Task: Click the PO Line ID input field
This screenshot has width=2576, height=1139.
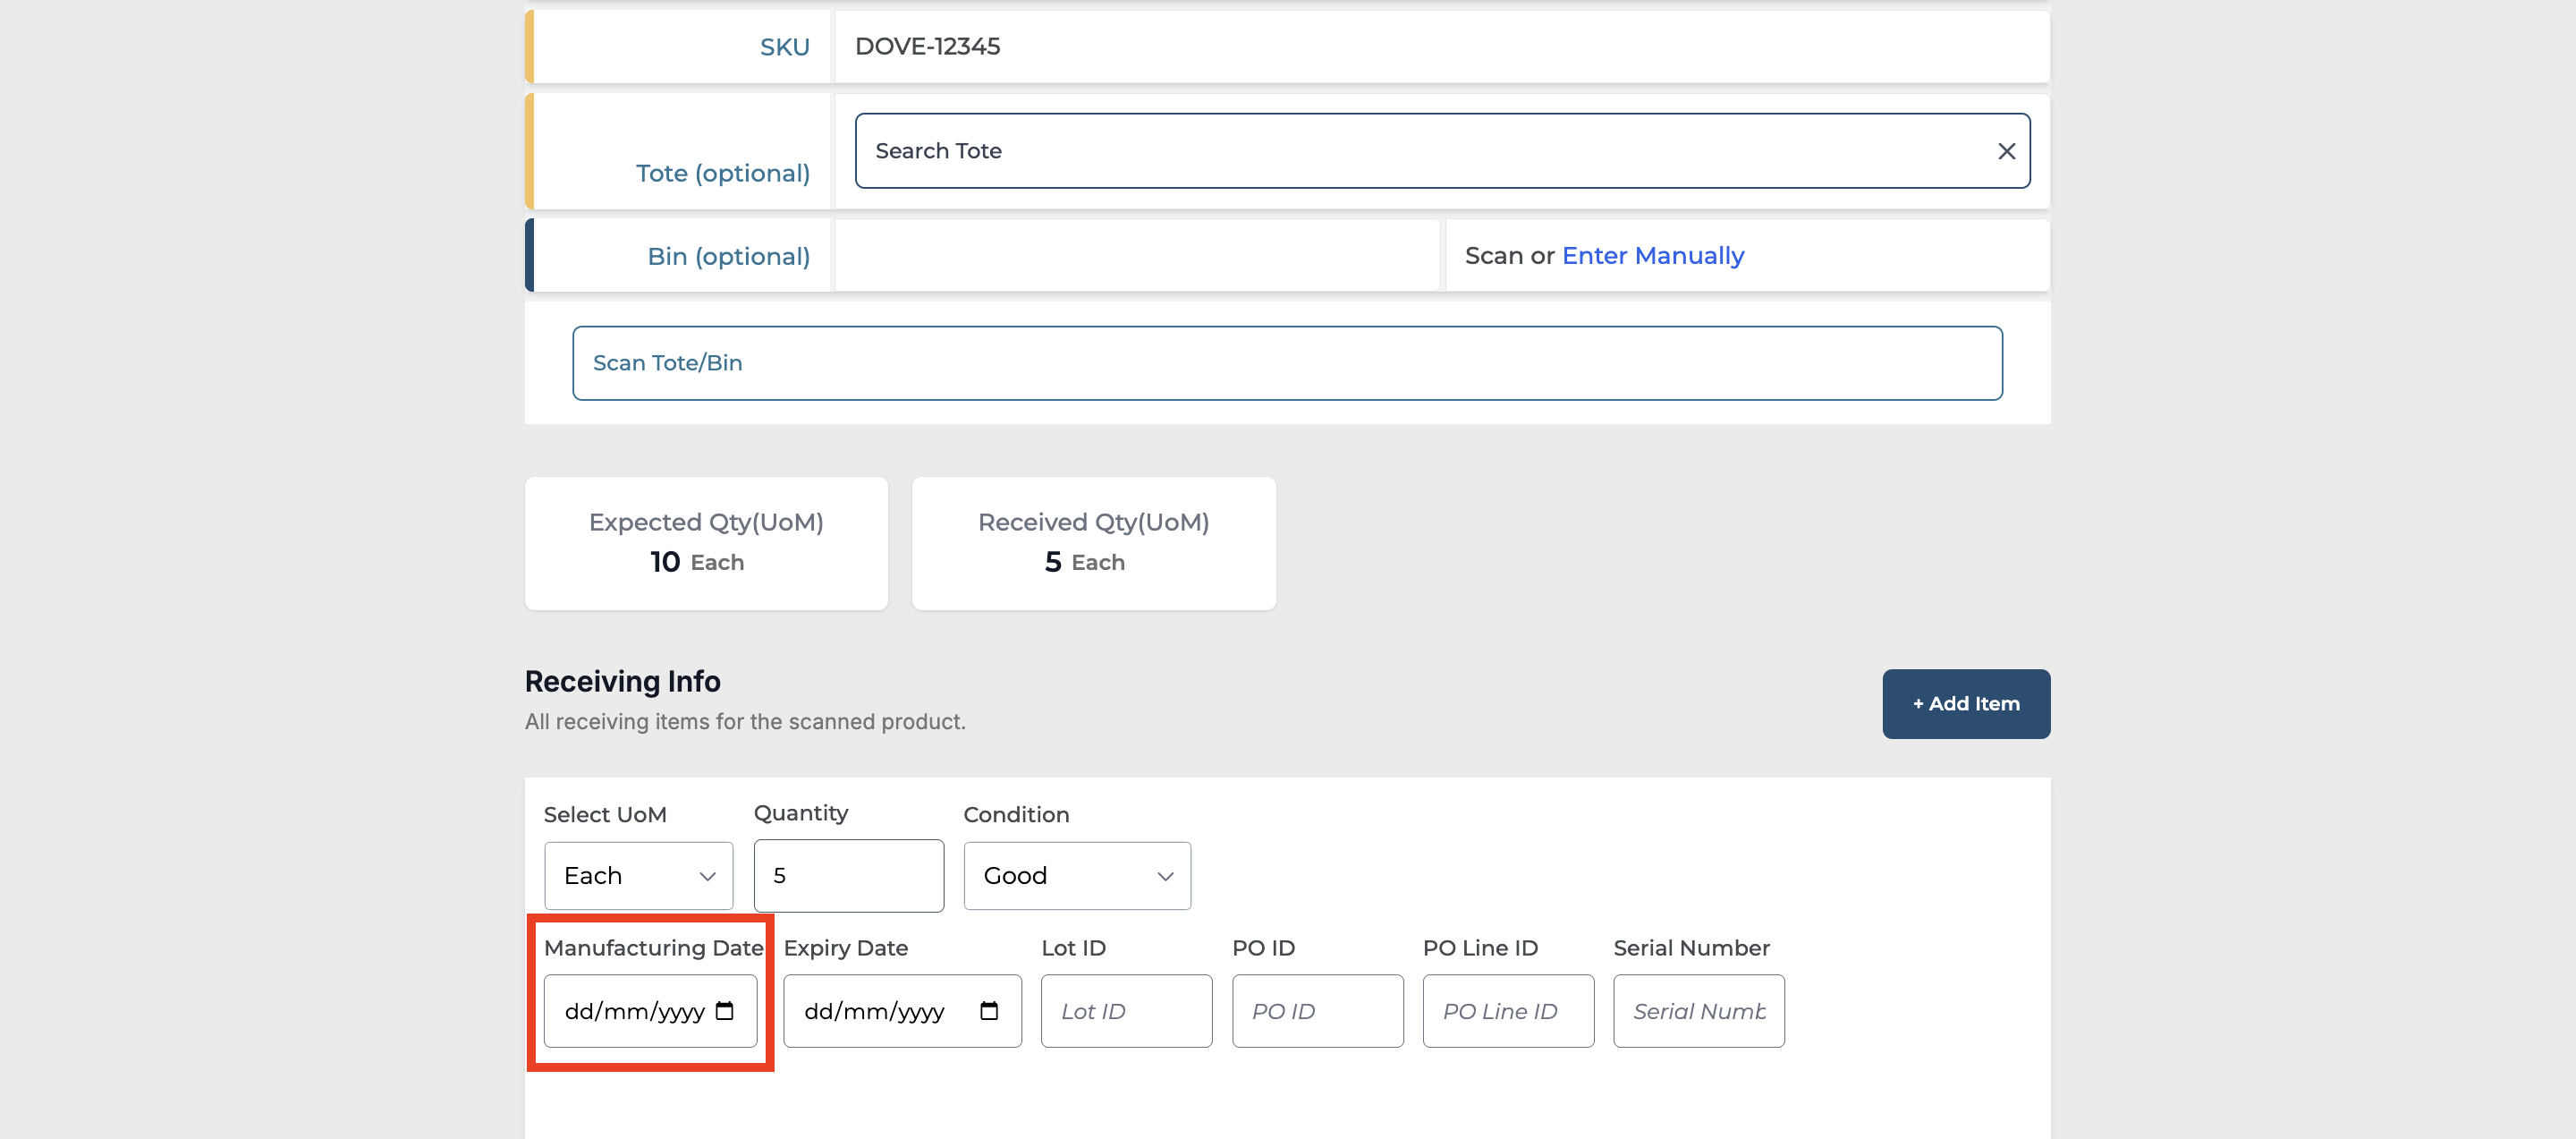Action: coord(1507,1011)
